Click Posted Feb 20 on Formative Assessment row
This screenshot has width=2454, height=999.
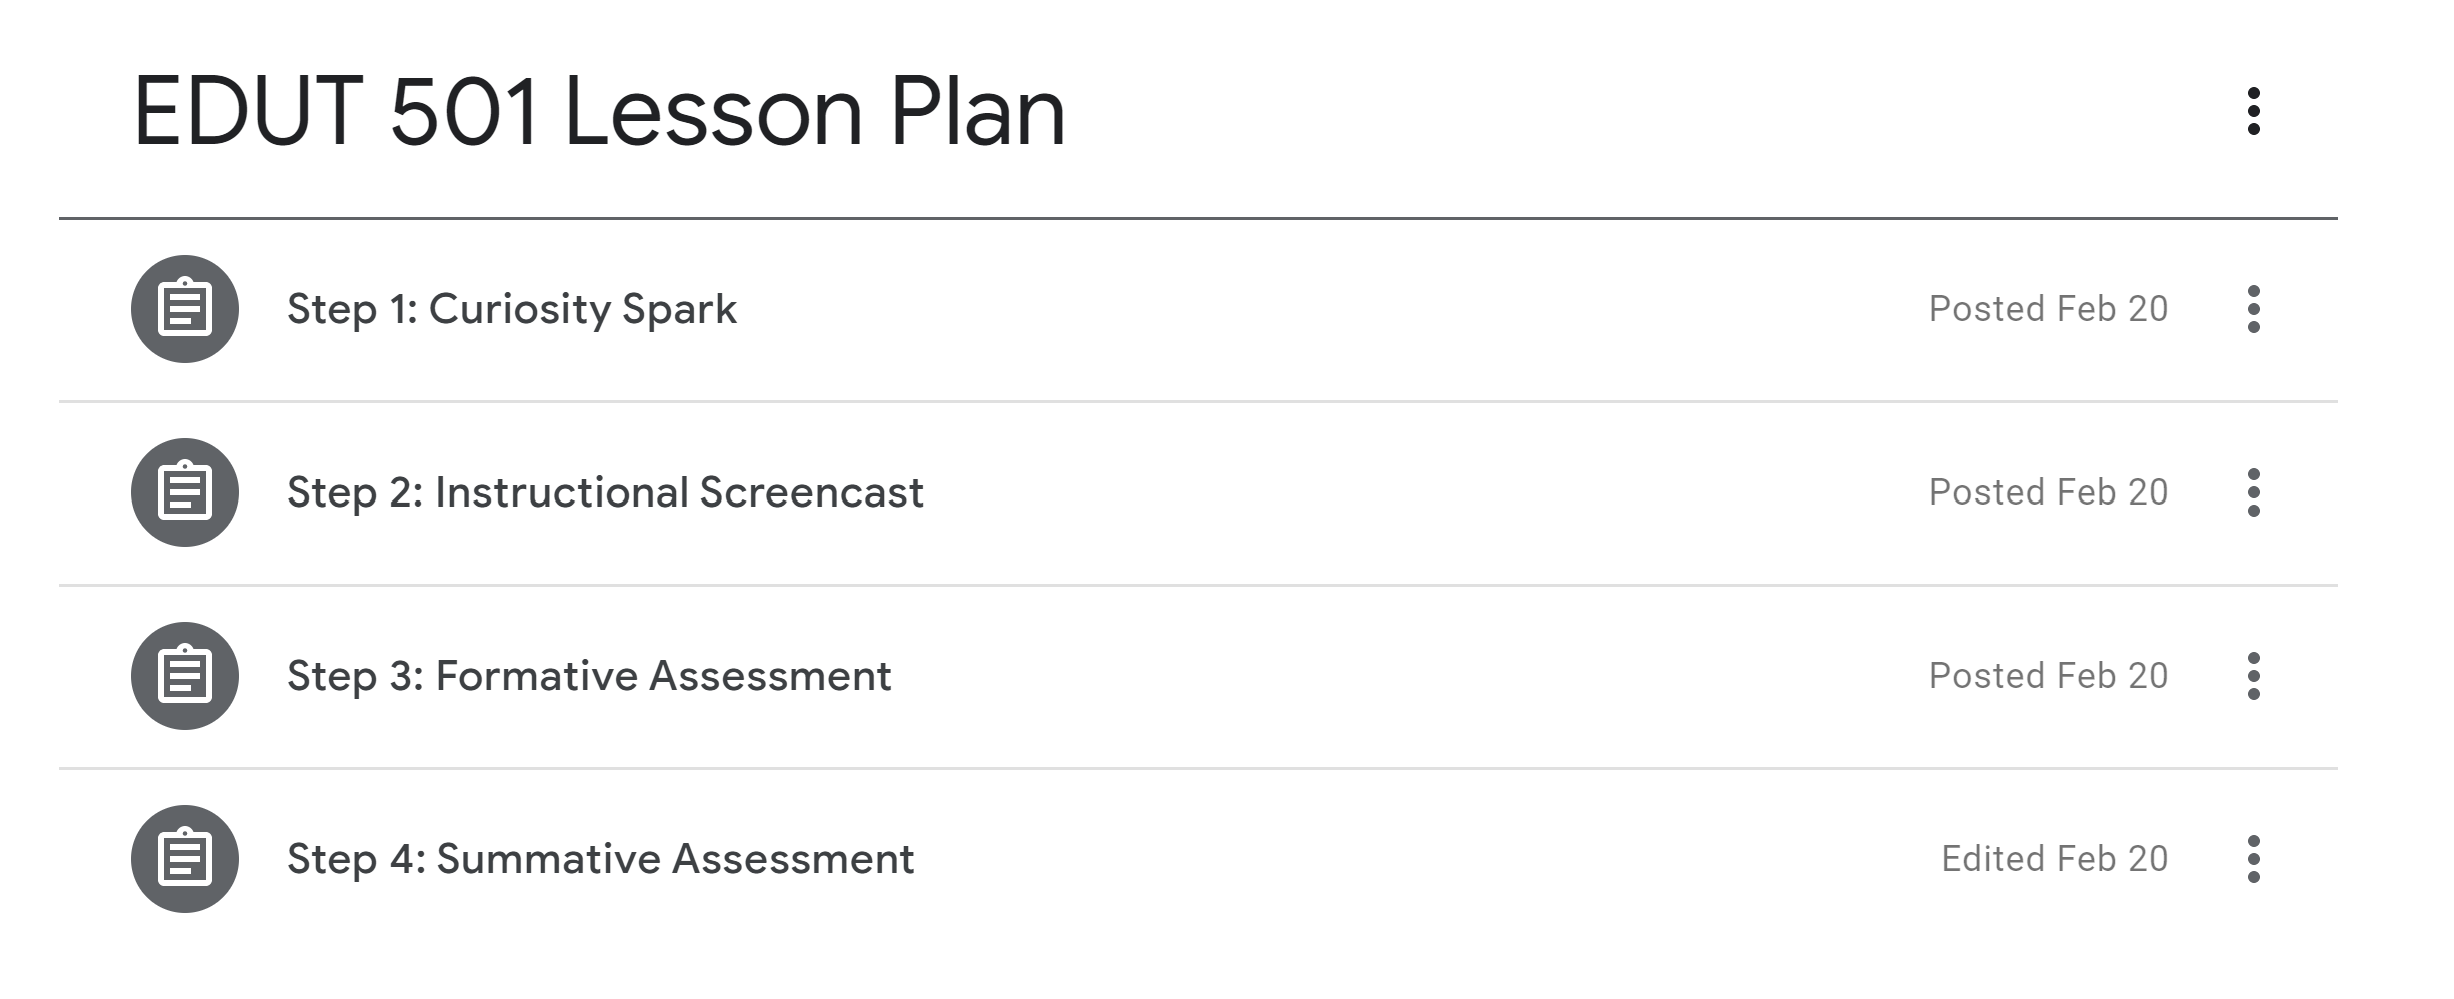2048,676
